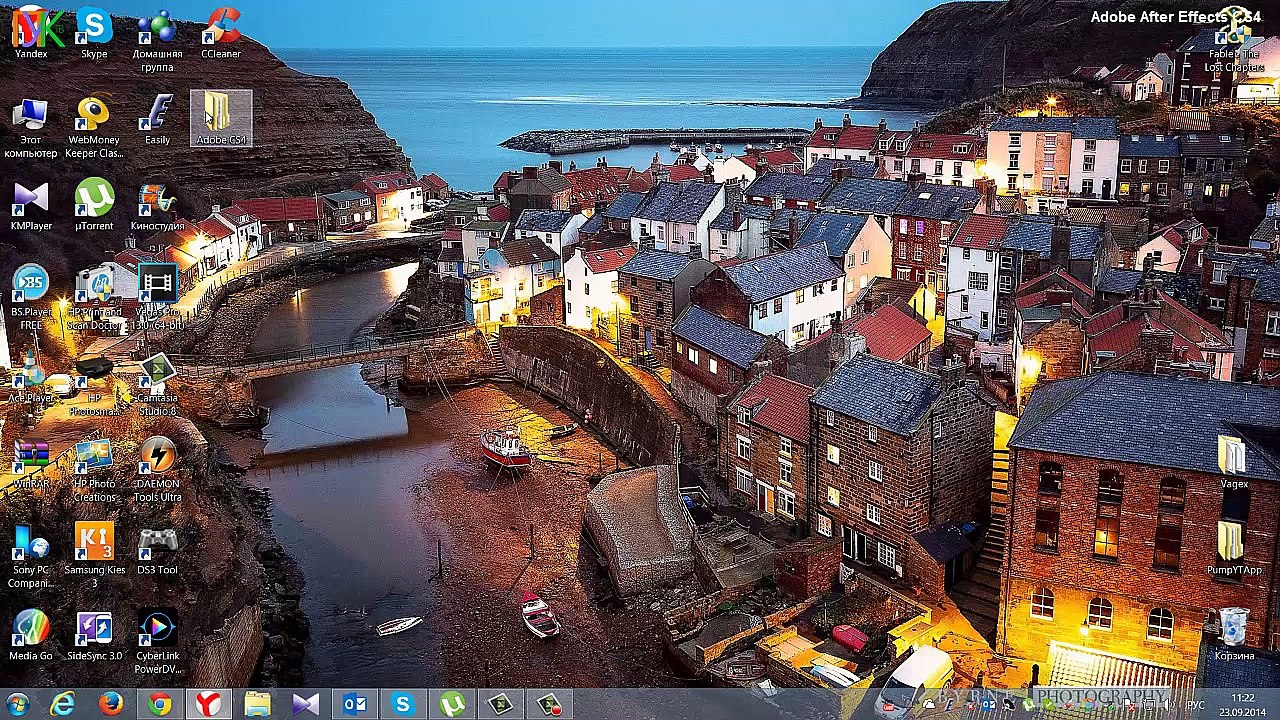Open File Explorer from the taskbar

click(257, 705)
